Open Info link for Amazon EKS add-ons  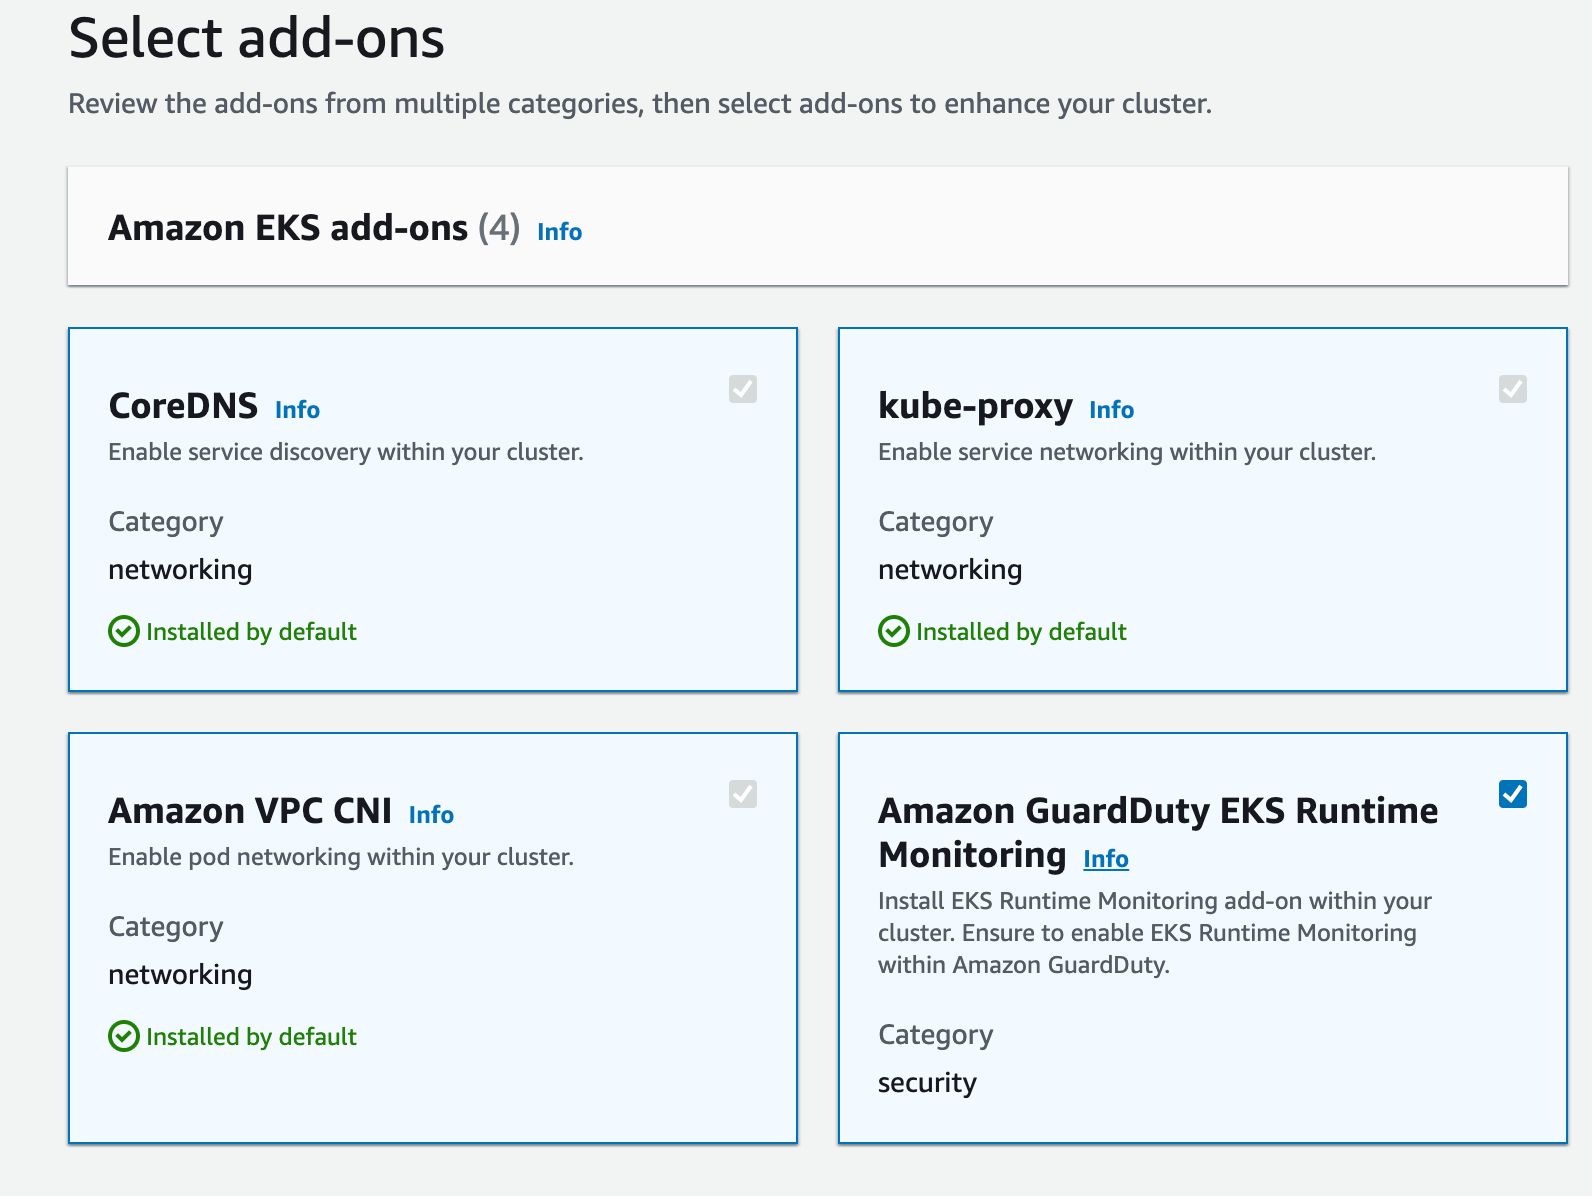(x=559, y=232)
